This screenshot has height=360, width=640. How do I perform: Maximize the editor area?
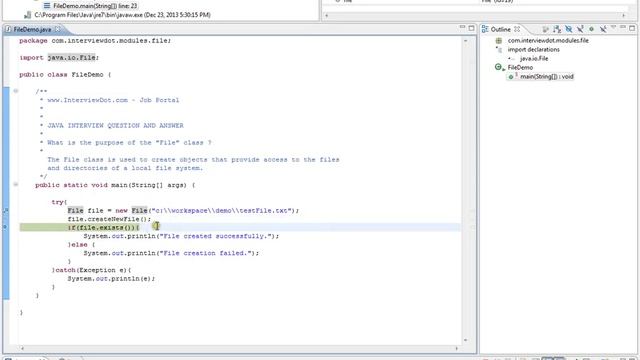click(x=471, y=28)
